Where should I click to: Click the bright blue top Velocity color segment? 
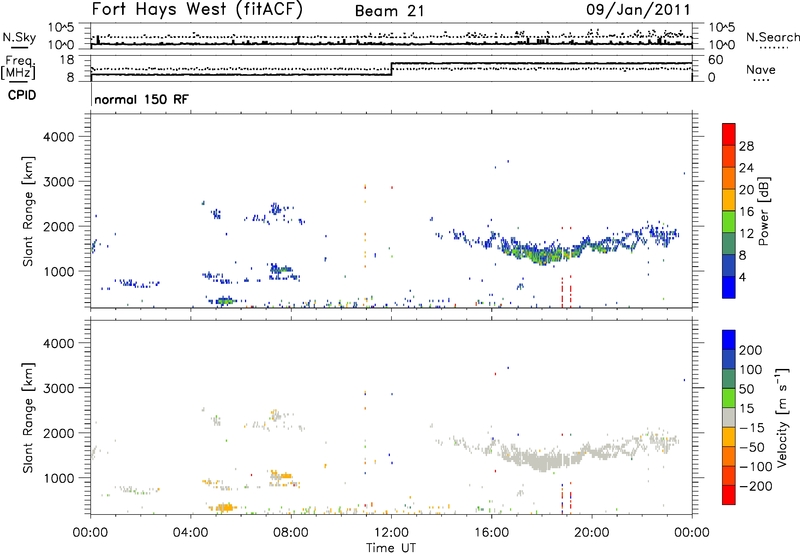[729, 340]
